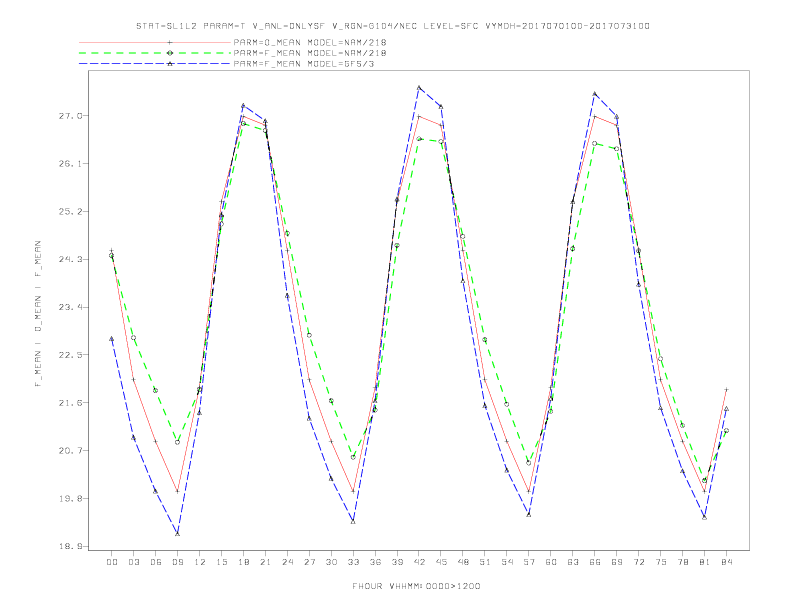Click the x-axis forecast hour label 51
This screenshot has width=792, height=612.
click(485, 562)
